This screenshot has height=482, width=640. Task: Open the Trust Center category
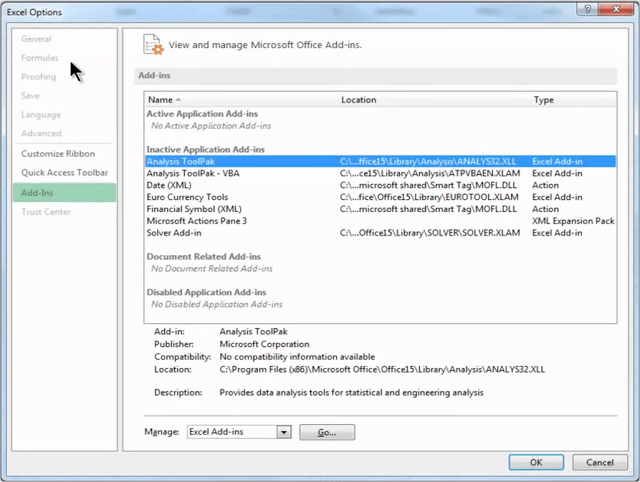pyautogui.click(x=46, y=212)
